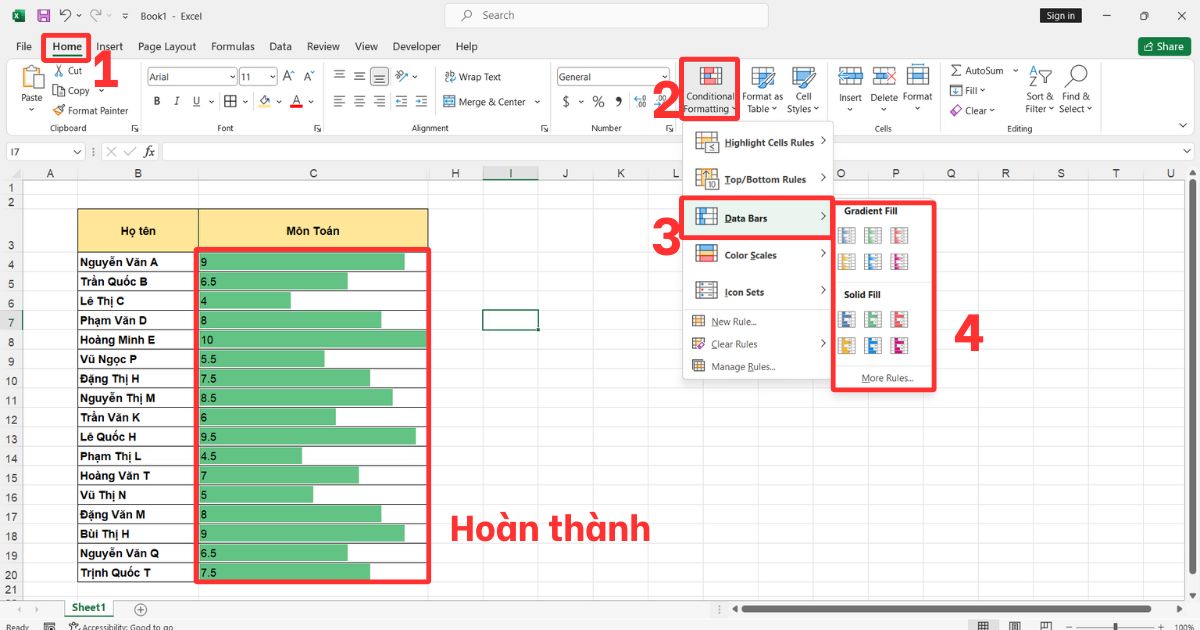The height and width of the screenshot is (630, 1200).
Task: Click the Format Painter icon
Action: (59, 111)
